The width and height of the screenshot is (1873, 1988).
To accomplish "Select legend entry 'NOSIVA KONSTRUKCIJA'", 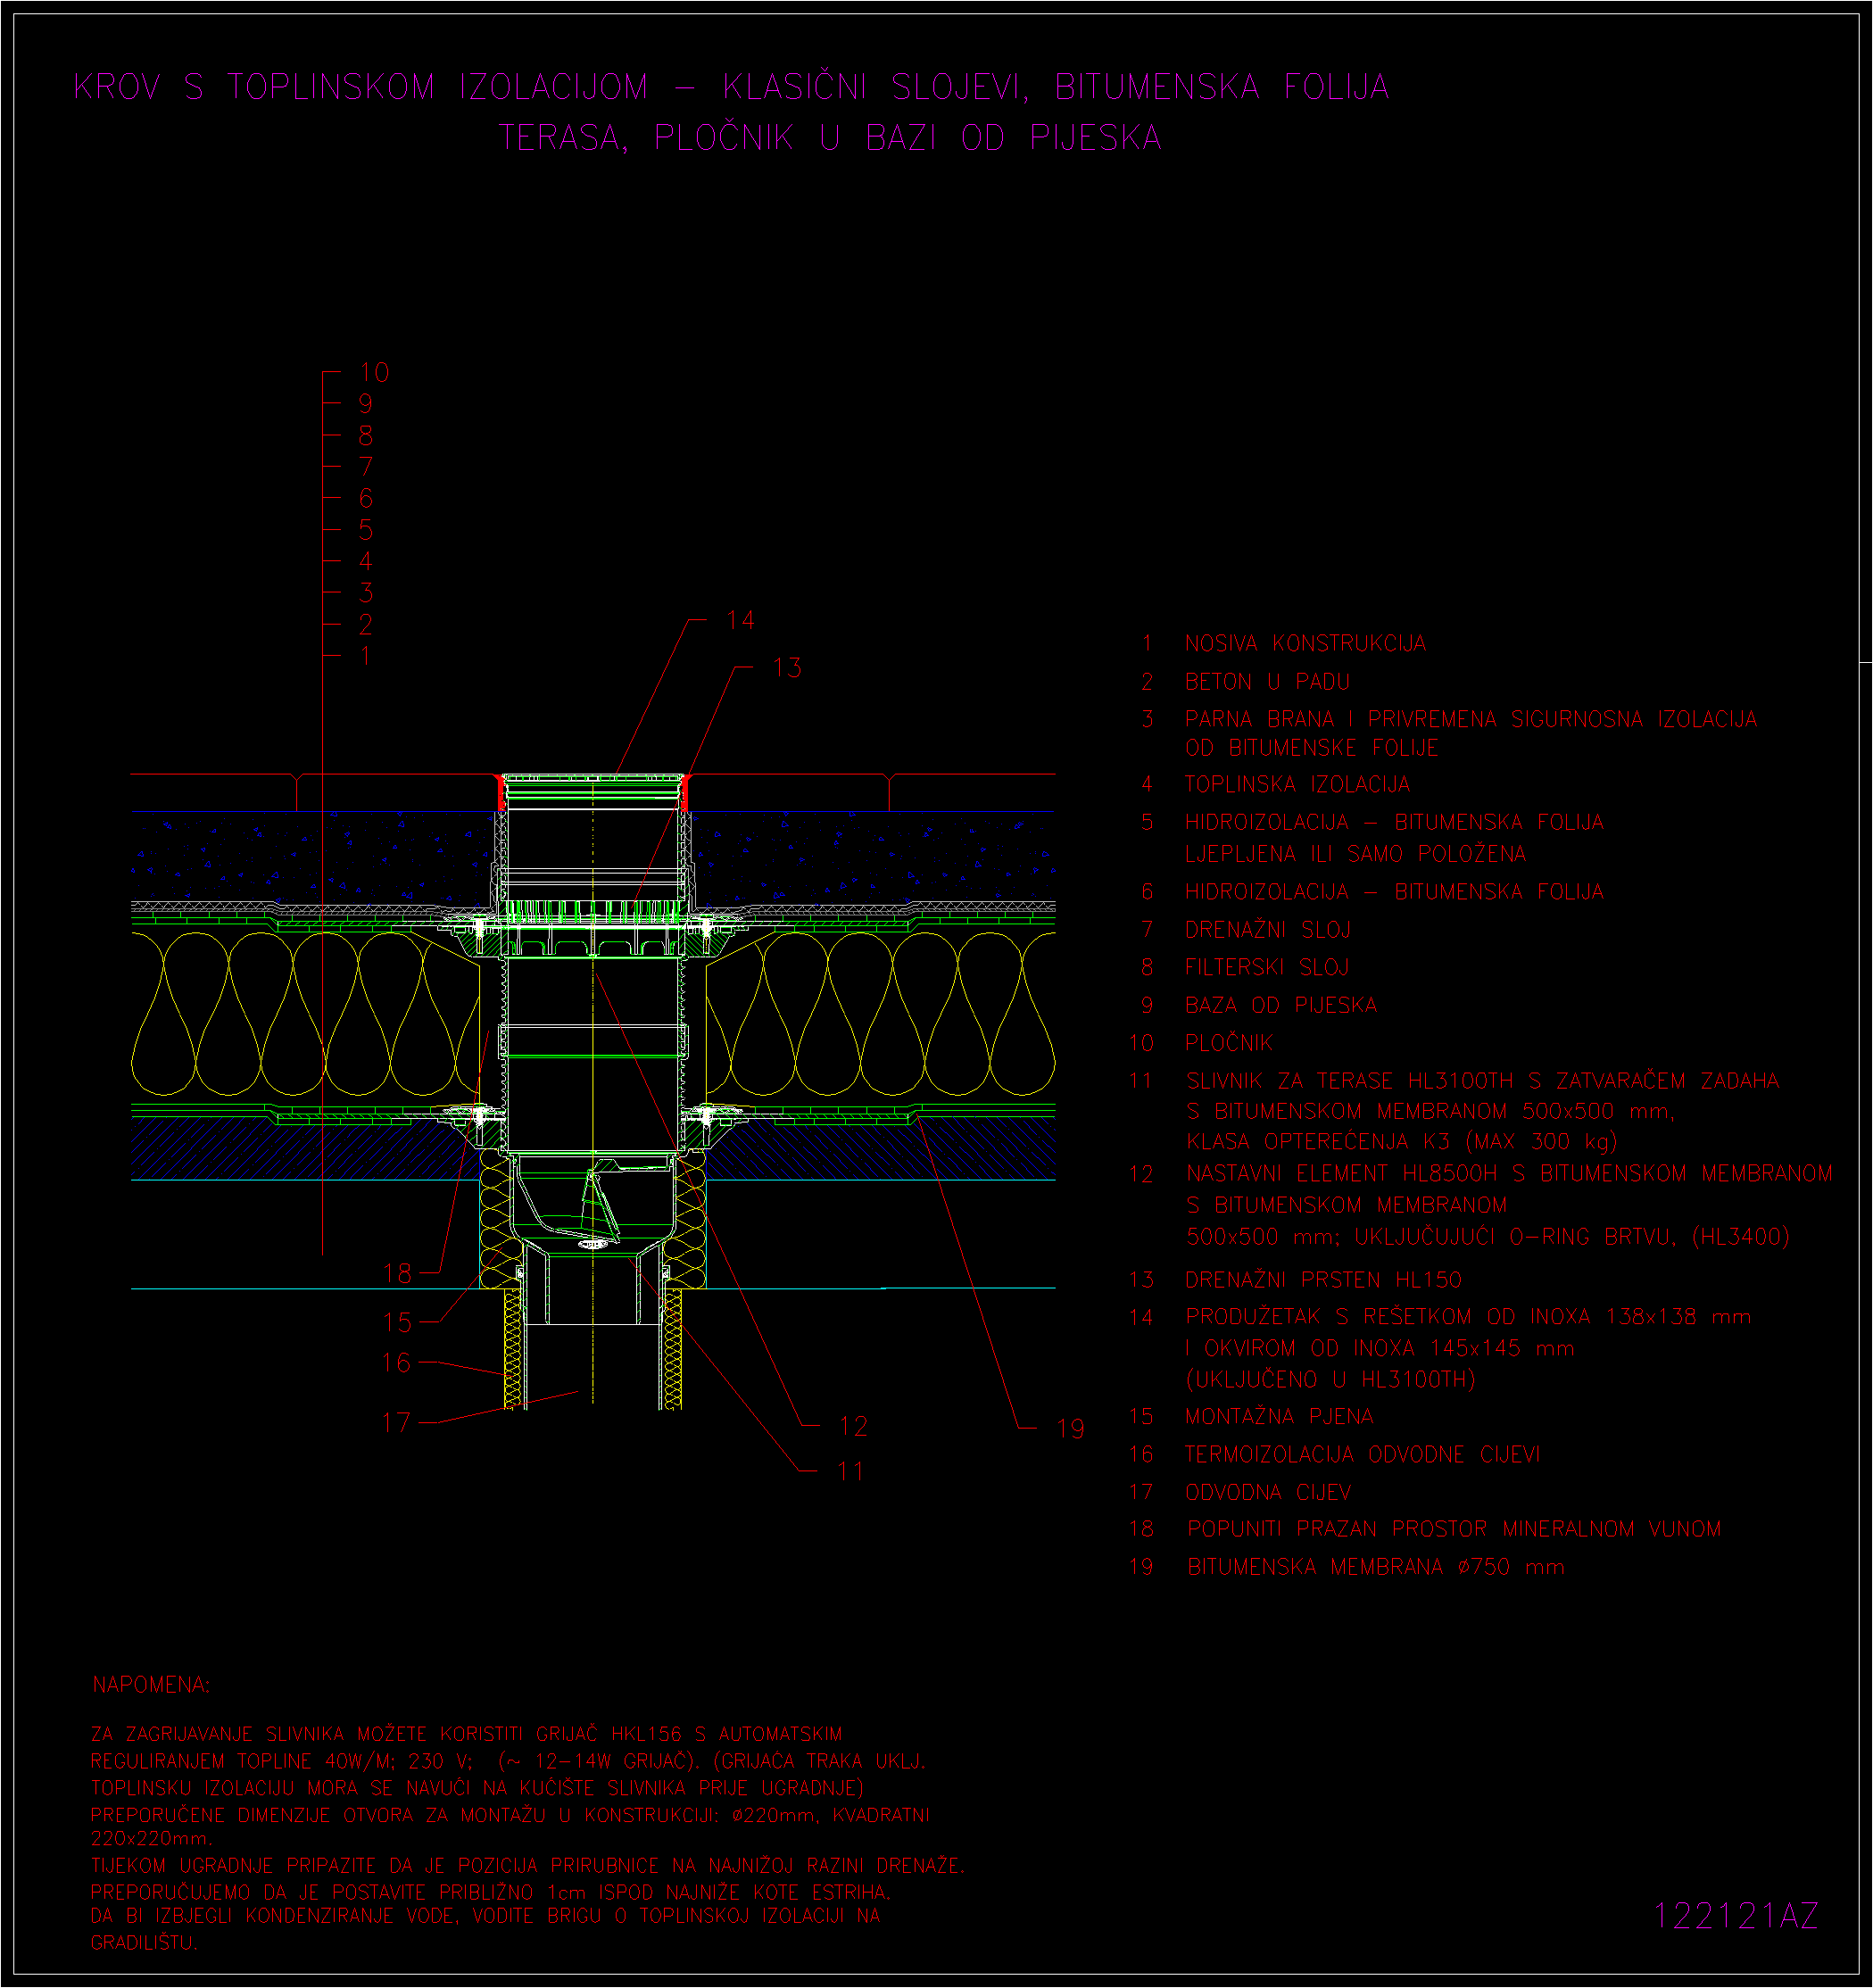I will pos(1305,643).
